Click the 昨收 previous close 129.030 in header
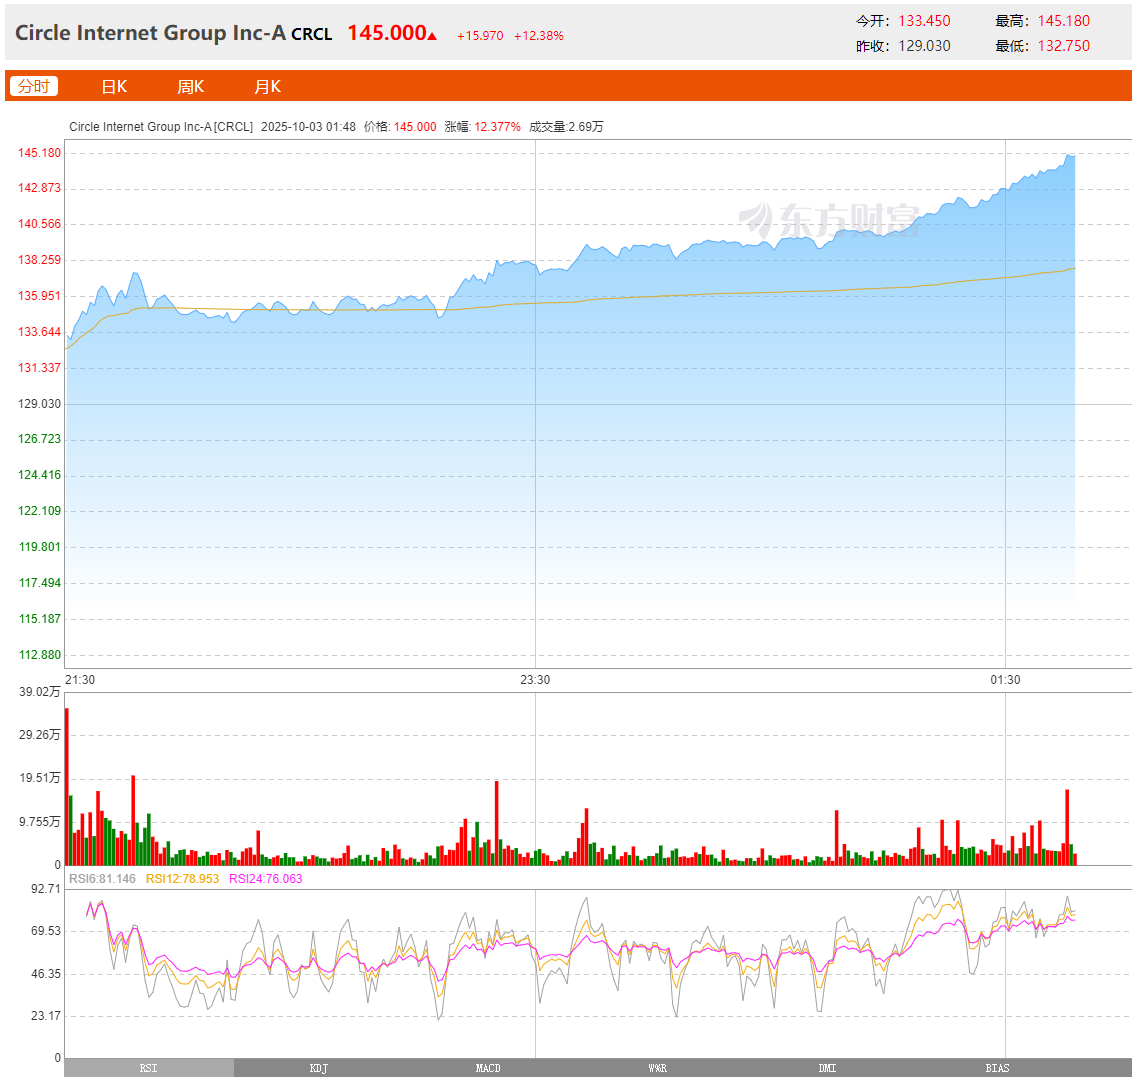This screenshot has height=1083, width=1132. 924,46
